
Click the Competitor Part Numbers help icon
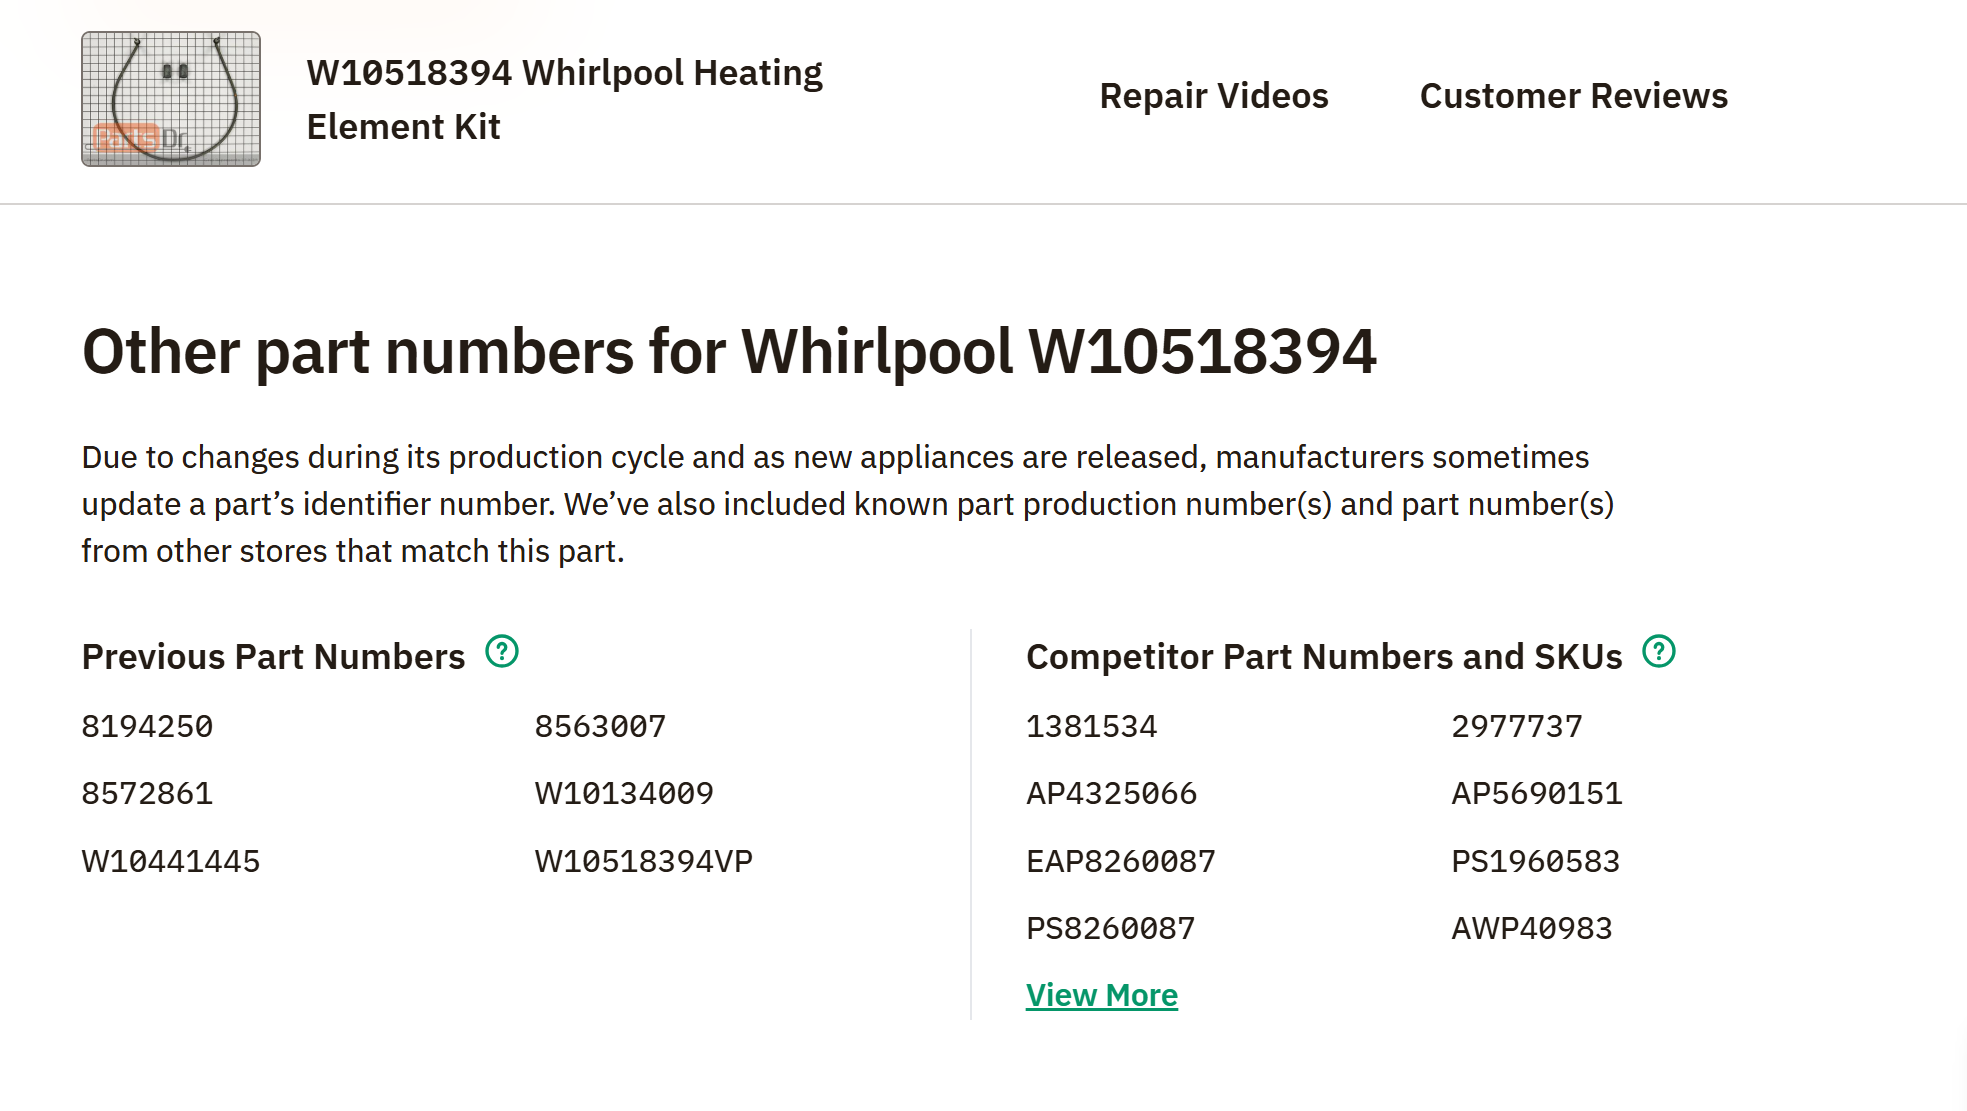coord(1659,652)
